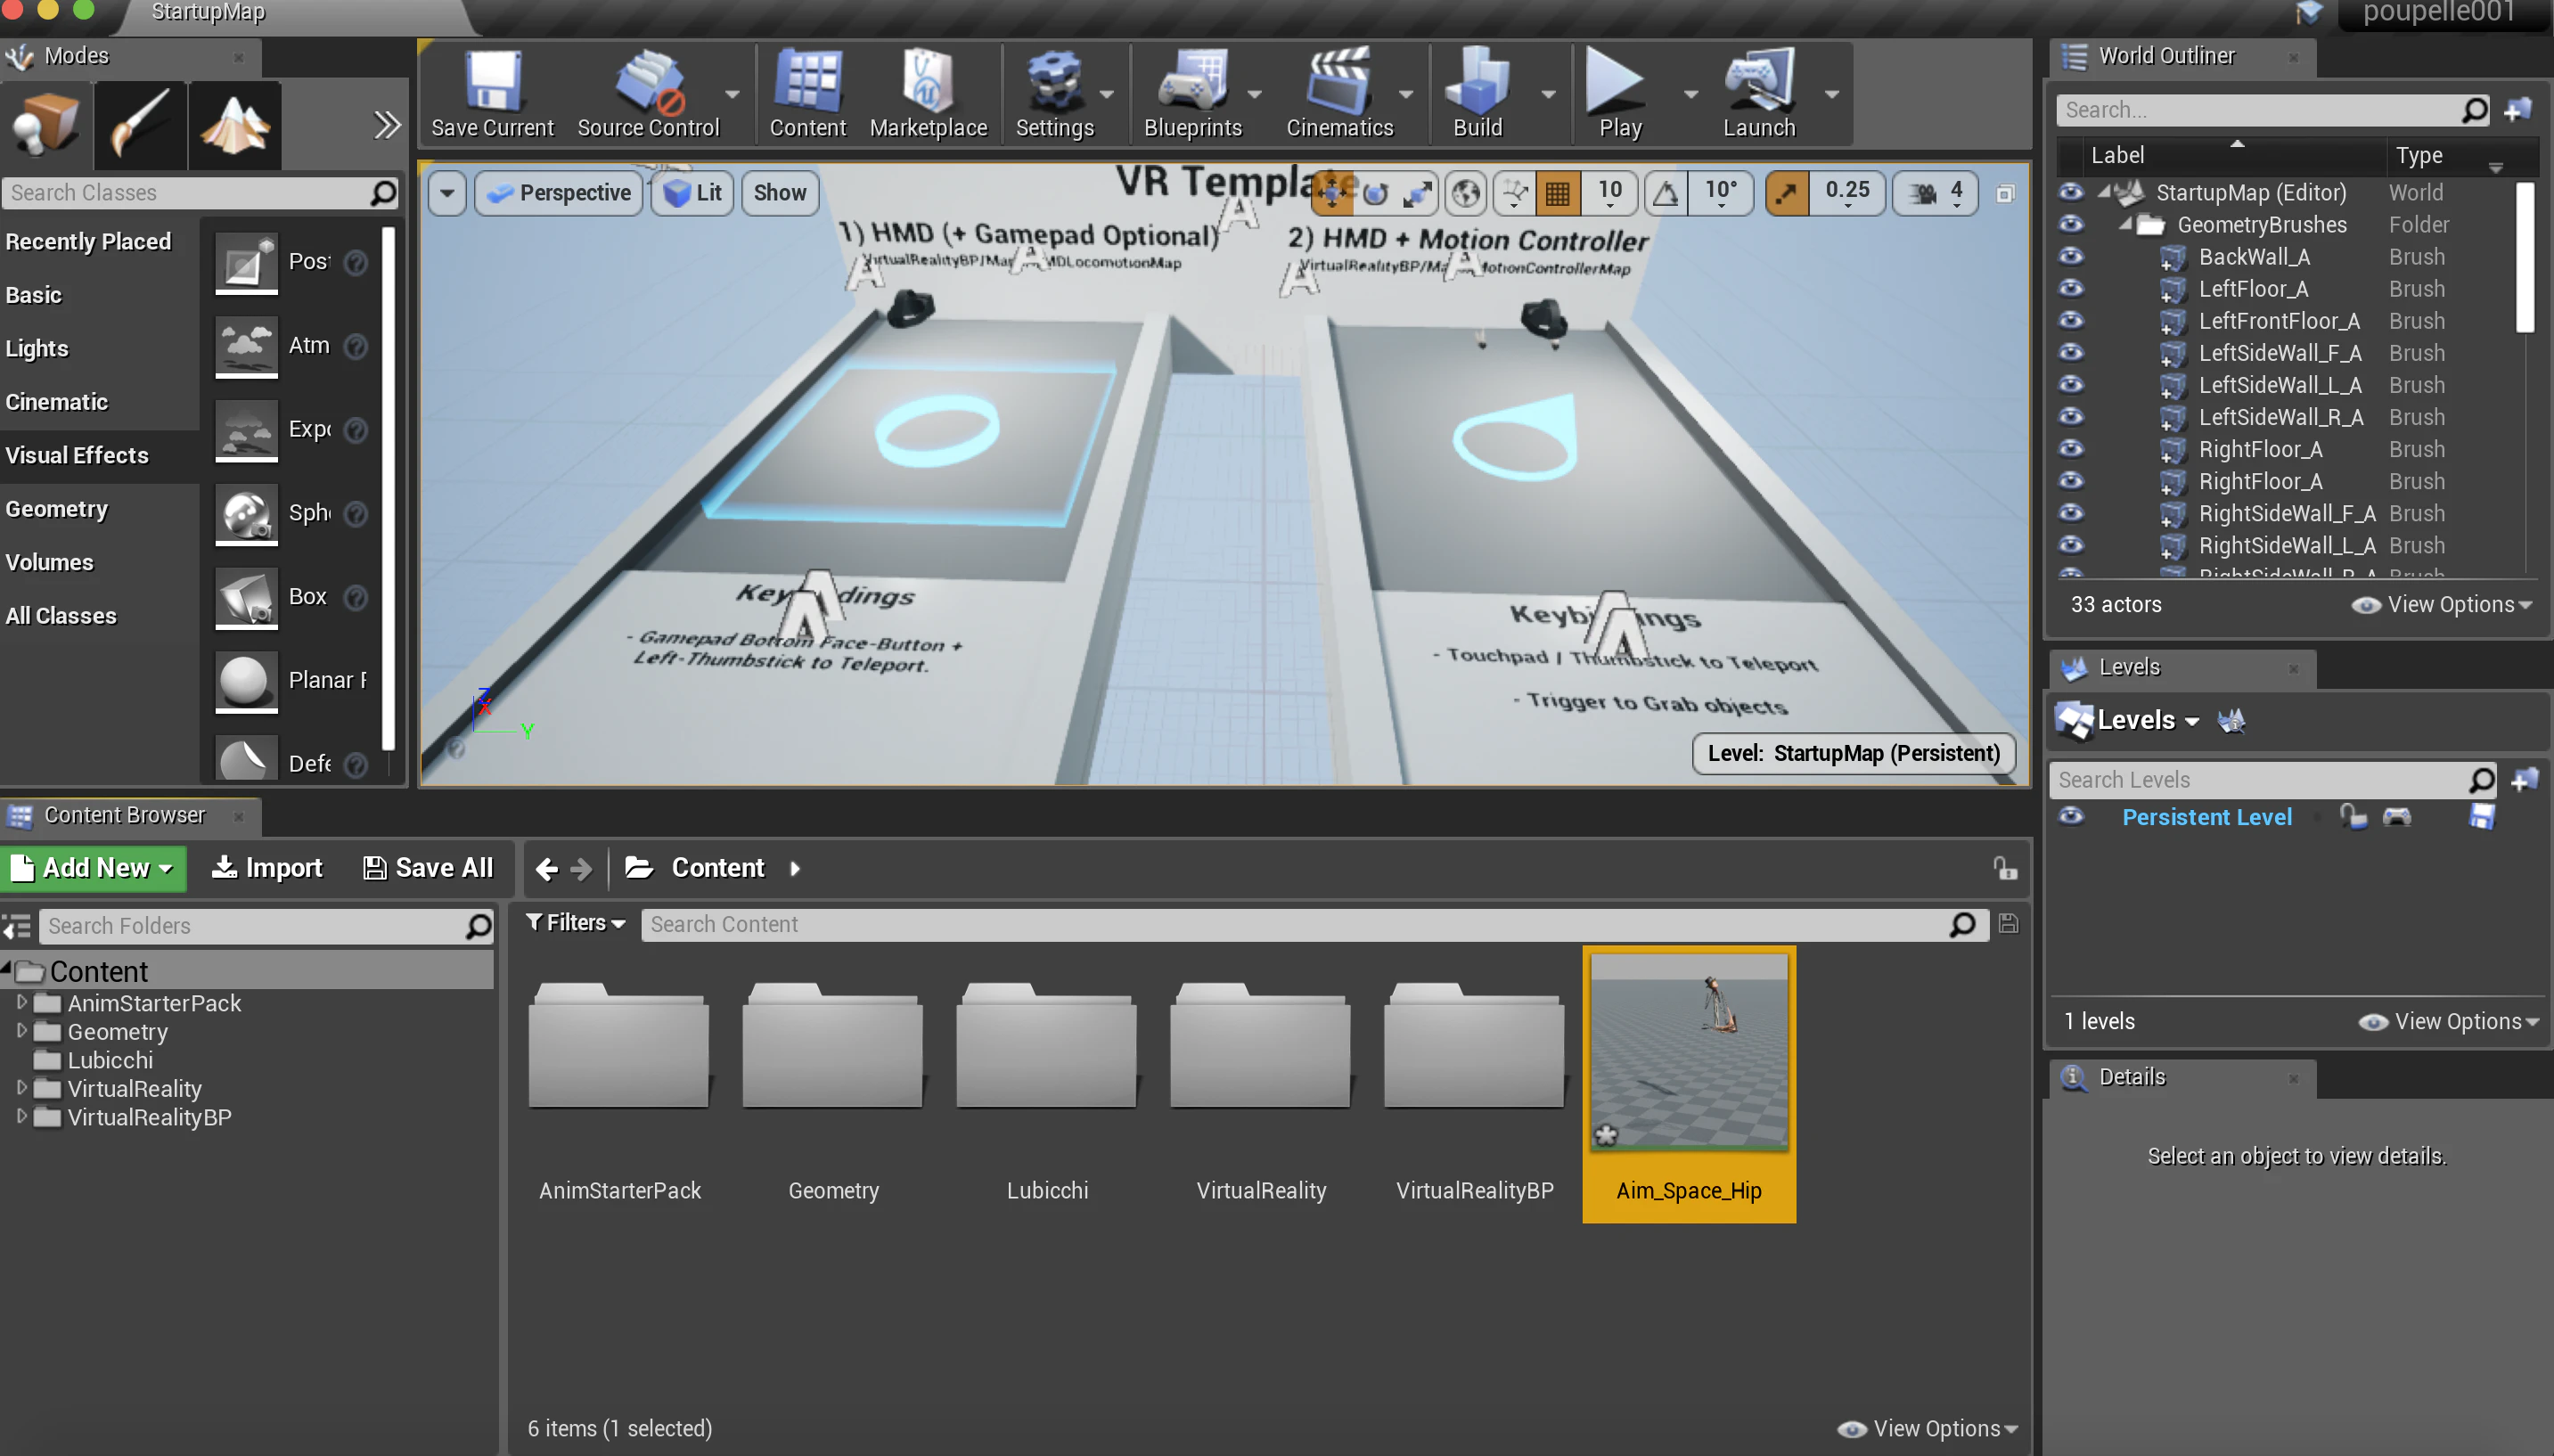Expand the AnimStarterPack folder tree
Viewport: 2554px width, 1456px height.
coord(22,1001)
